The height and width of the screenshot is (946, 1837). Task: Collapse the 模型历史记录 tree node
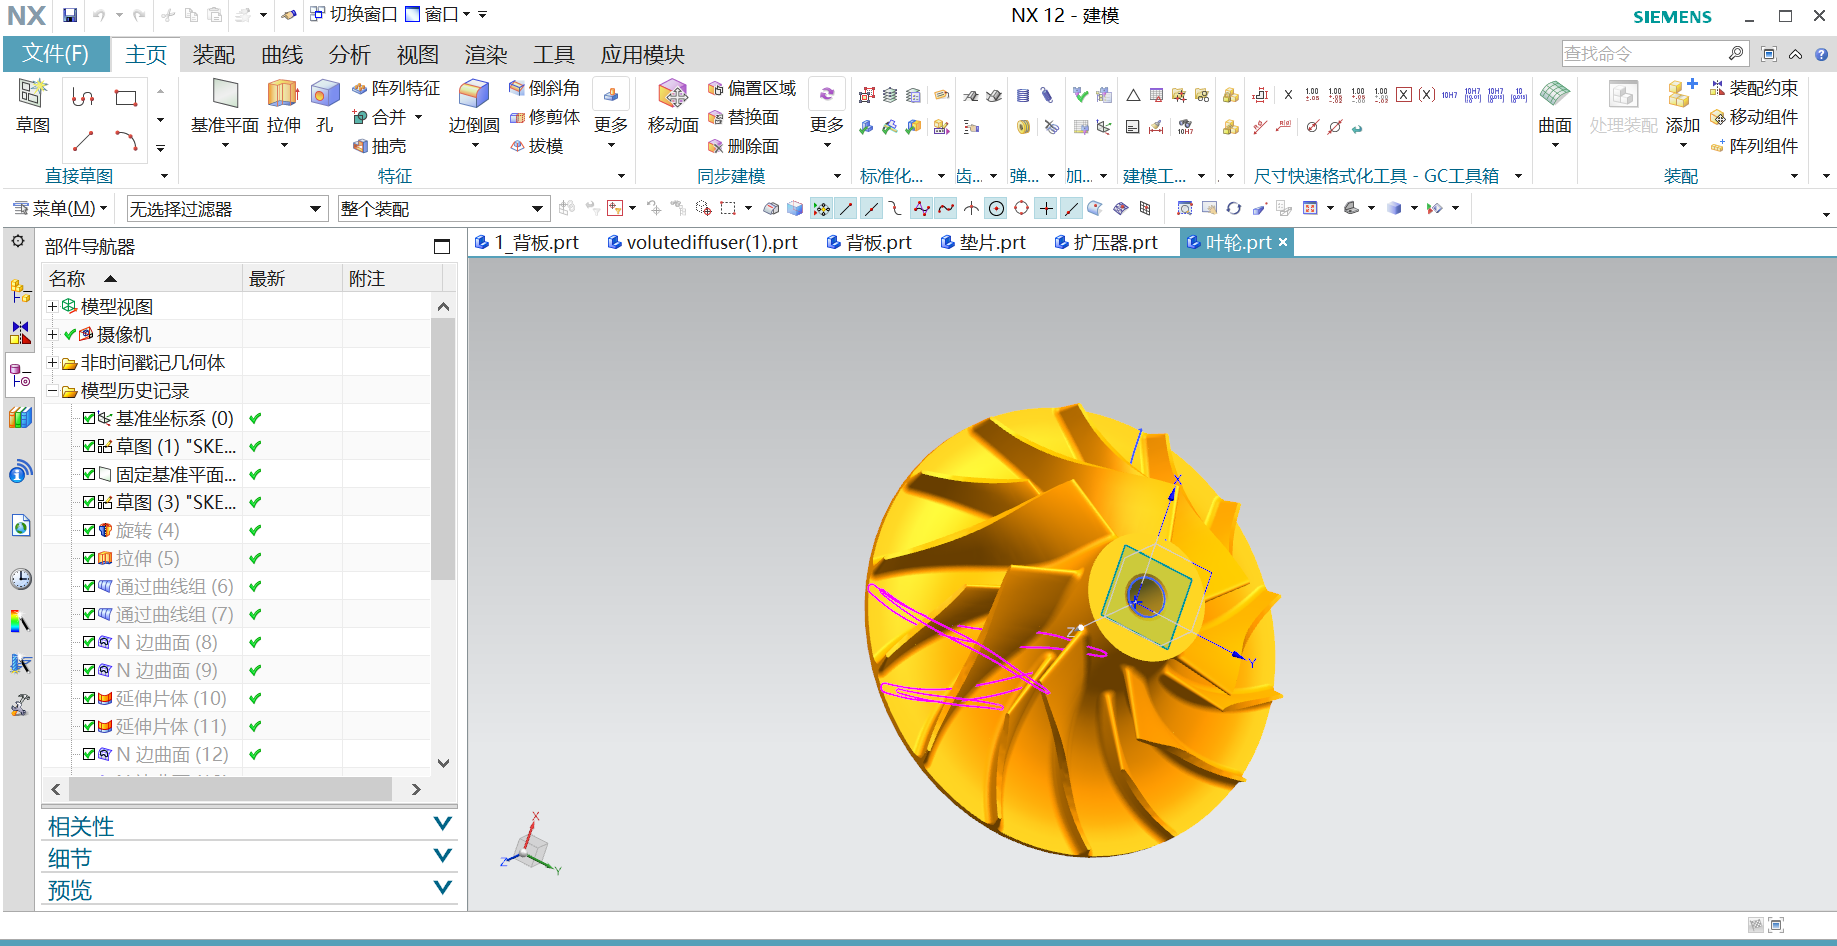tap(52, 390)
